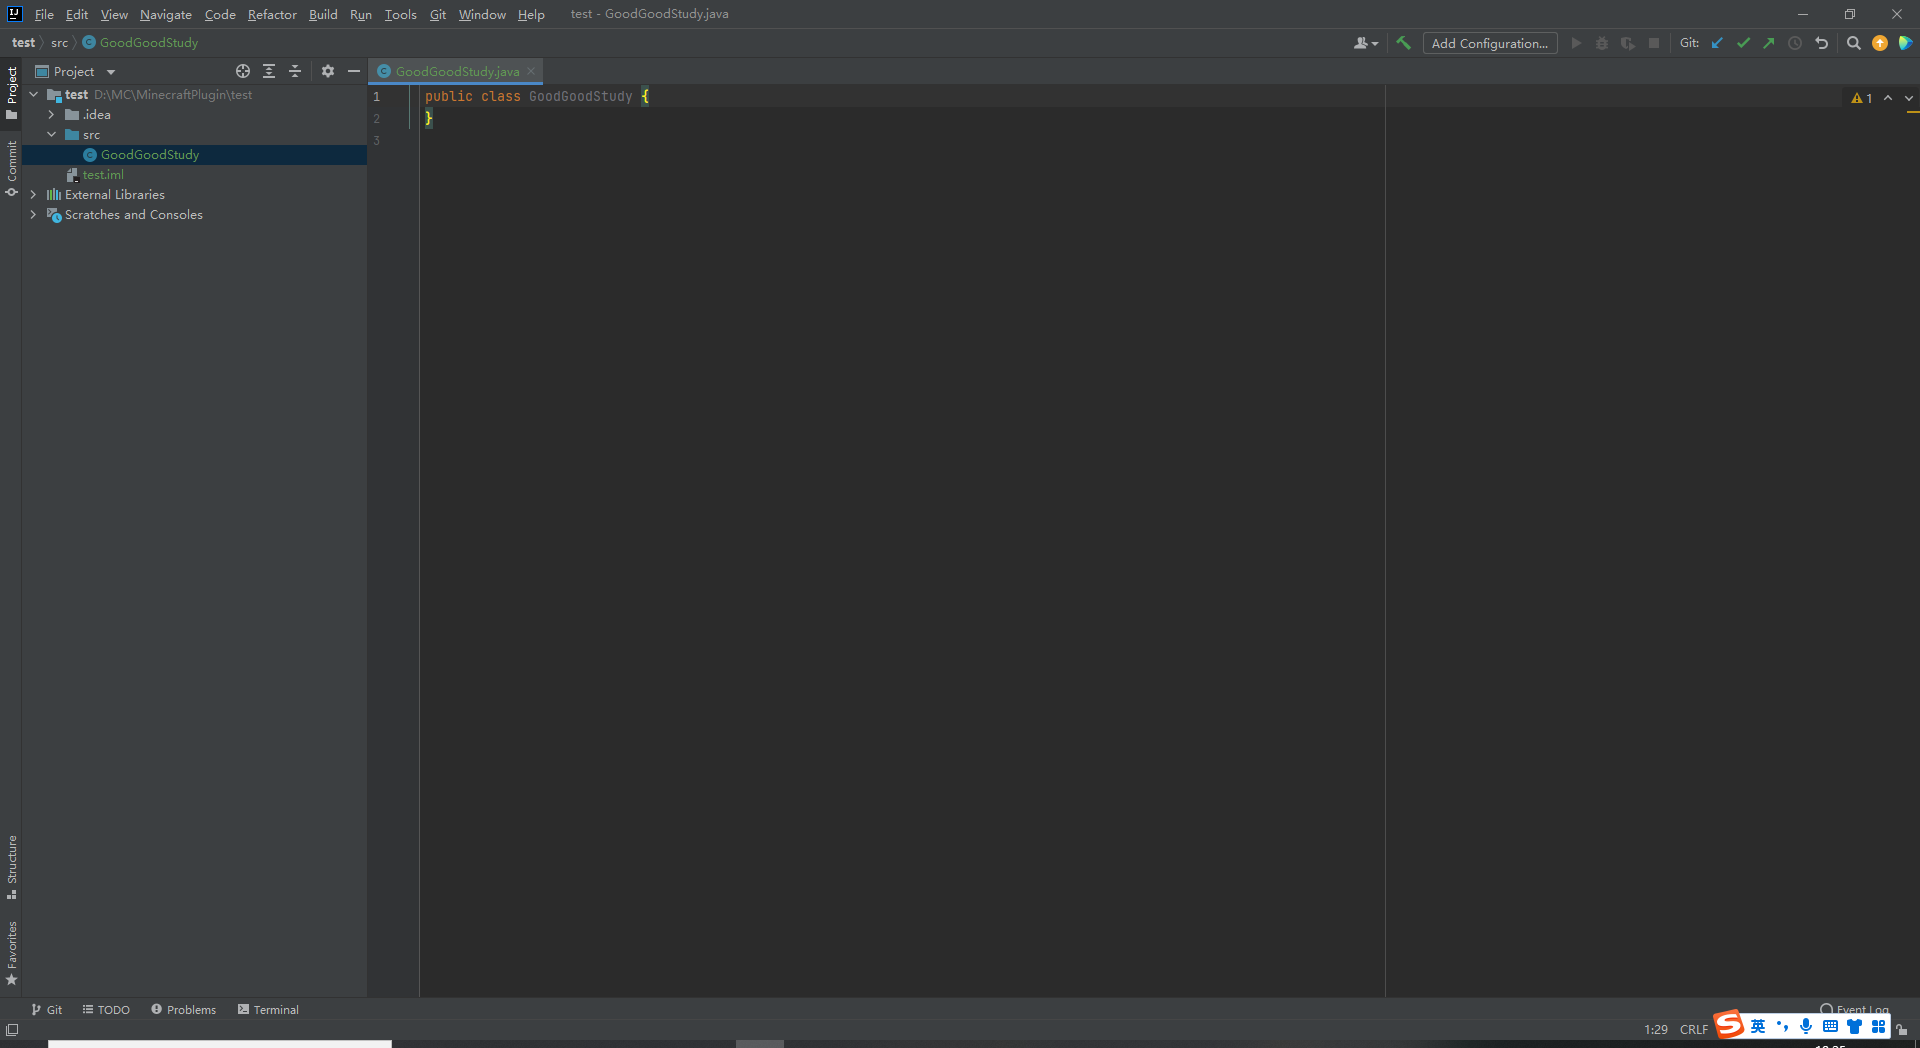Click the Run with Coverage icon
Viewport: 1920px width, 1048px height.
[x=1628, y=43]
